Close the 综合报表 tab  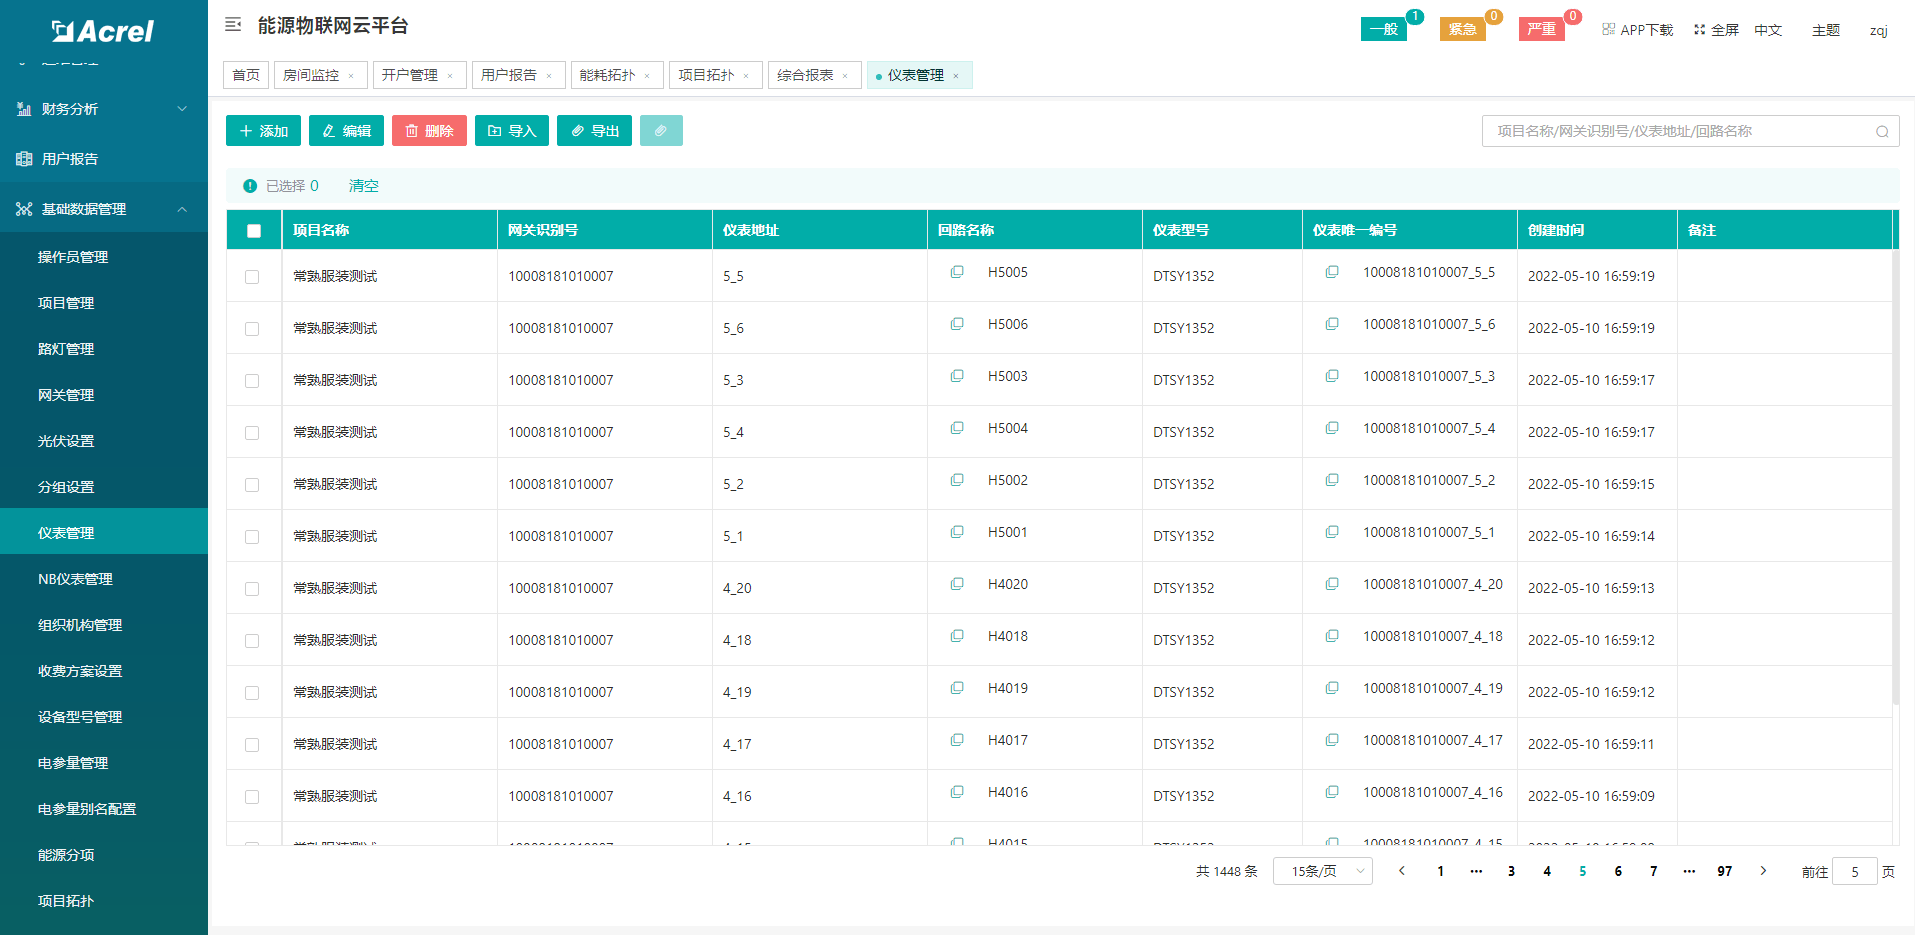[845, 76]
